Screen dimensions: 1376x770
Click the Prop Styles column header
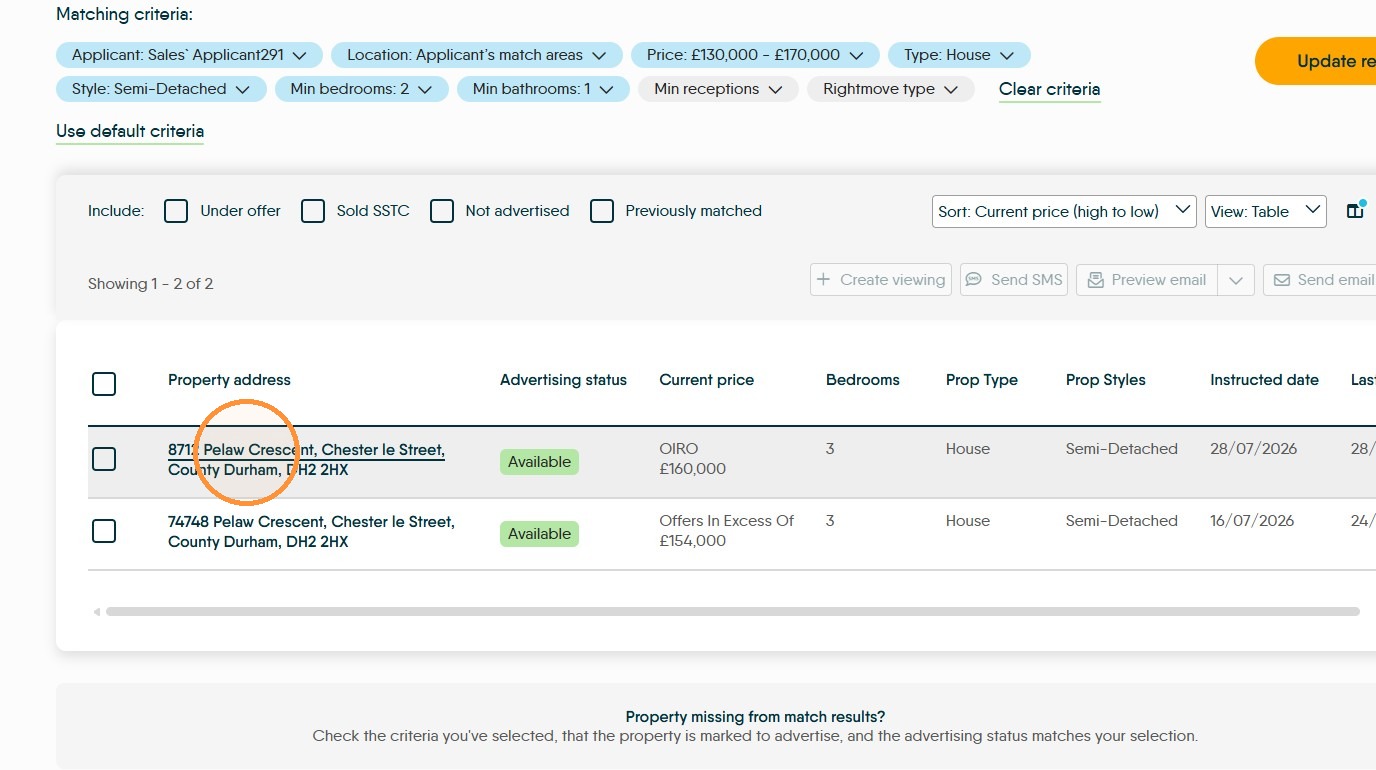tap(1106, 380)
